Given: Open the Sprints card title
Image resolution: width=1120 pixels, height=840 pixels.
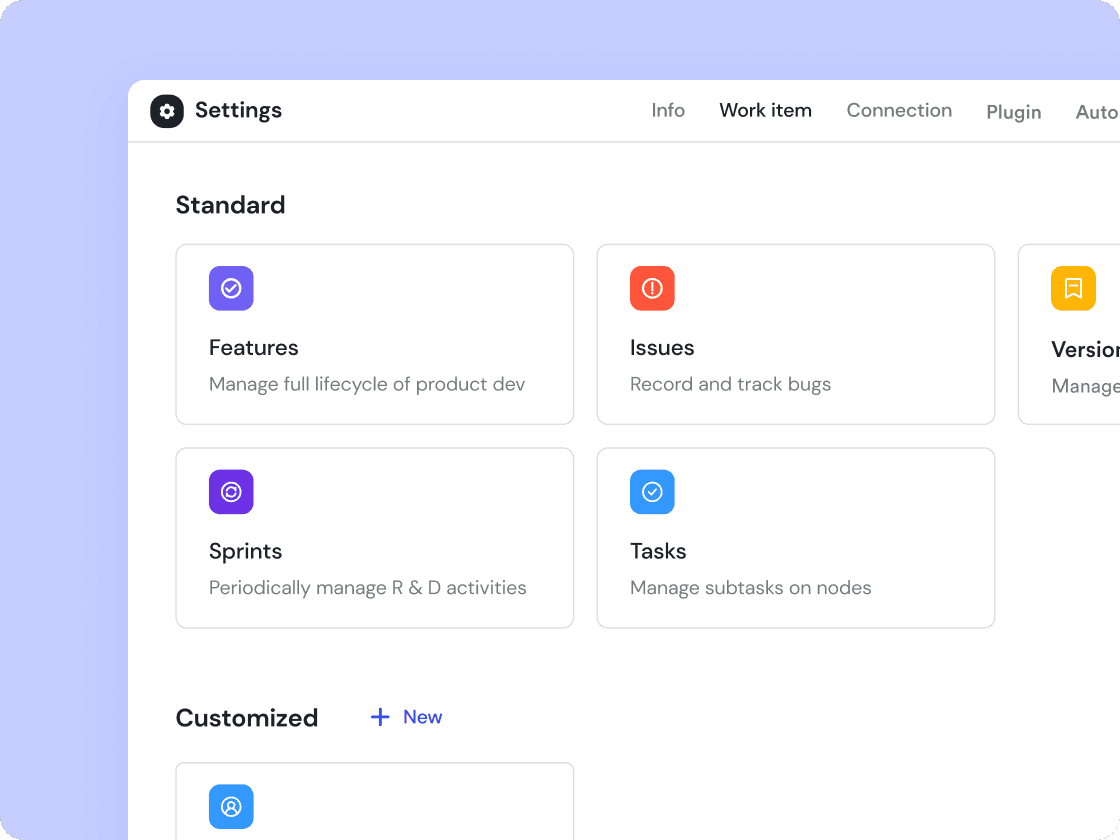Looking at the screenshot, I should tap(245, 551).
